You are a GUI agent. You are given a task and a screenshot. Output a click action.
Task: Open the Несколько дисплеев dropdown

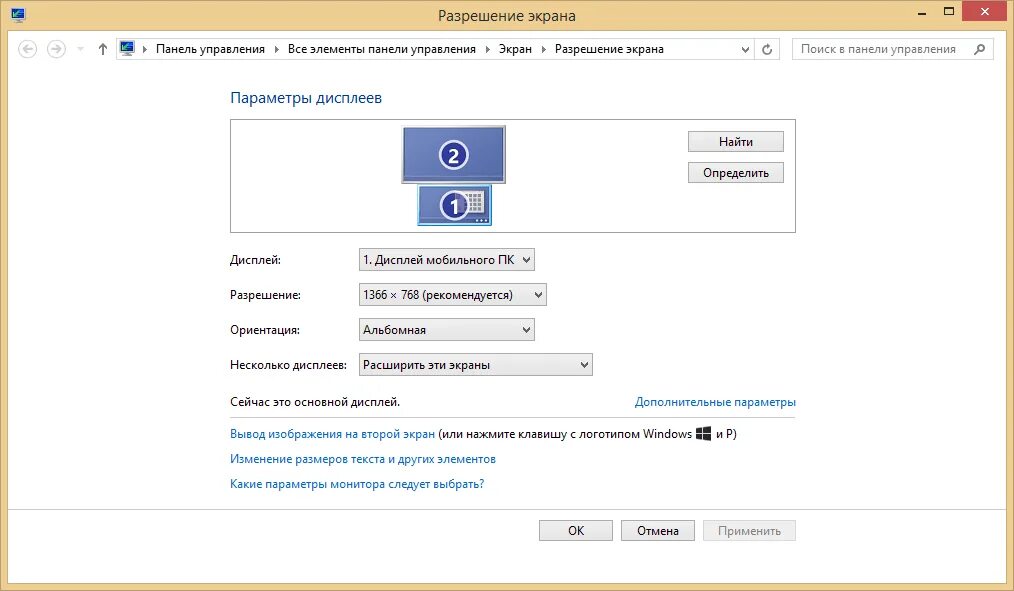[476, 365]
